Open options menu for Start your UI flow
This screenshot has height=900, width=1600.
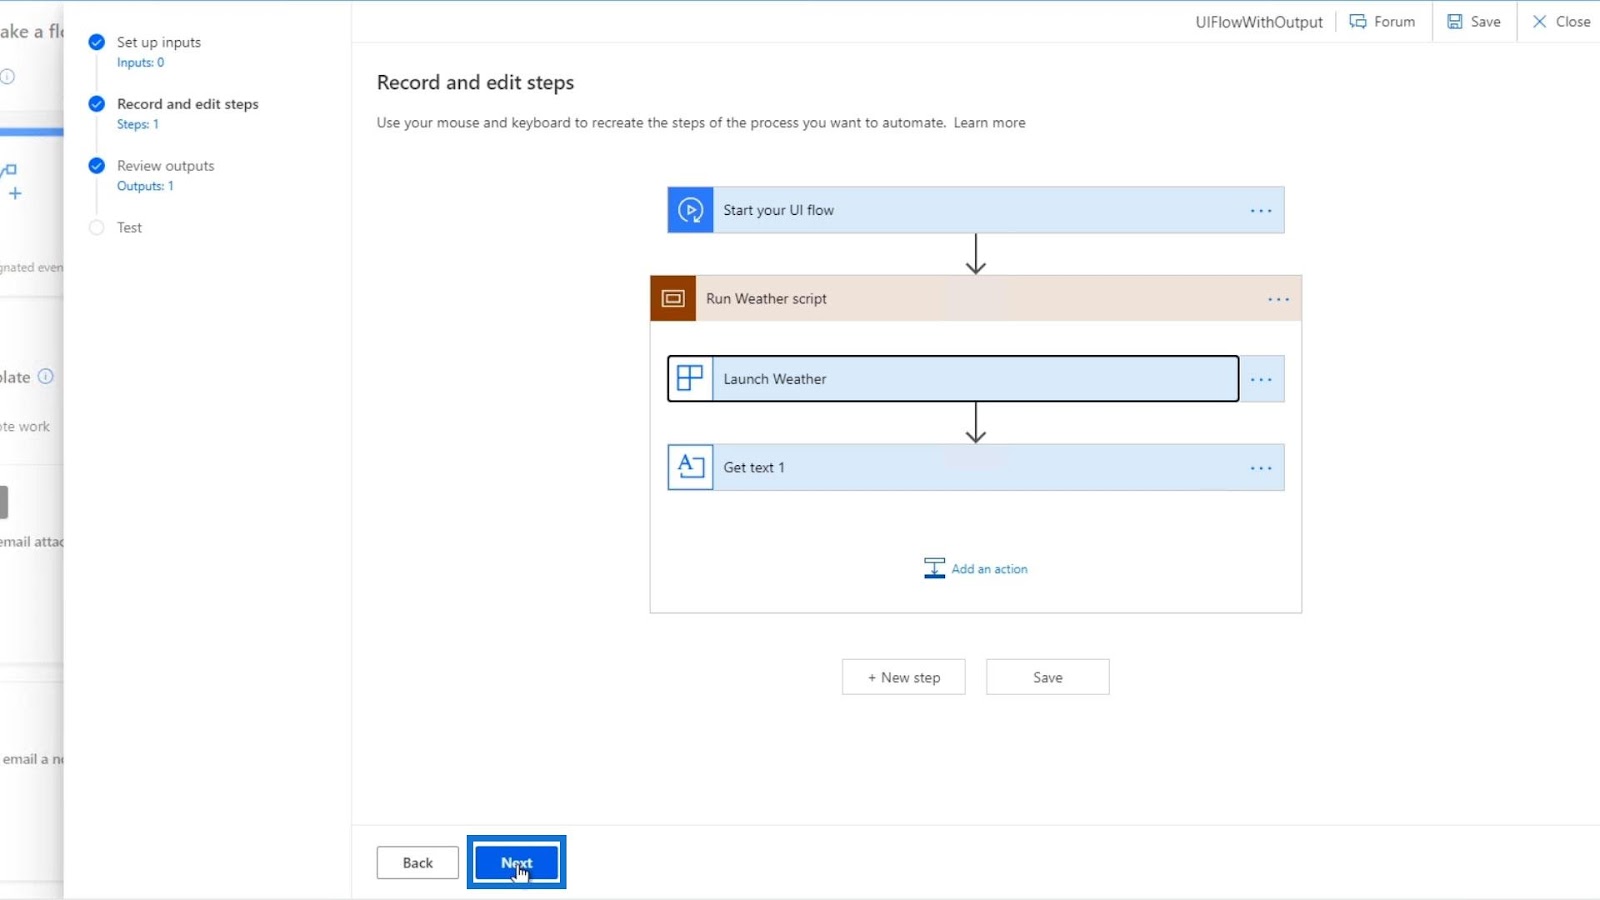1261,210
